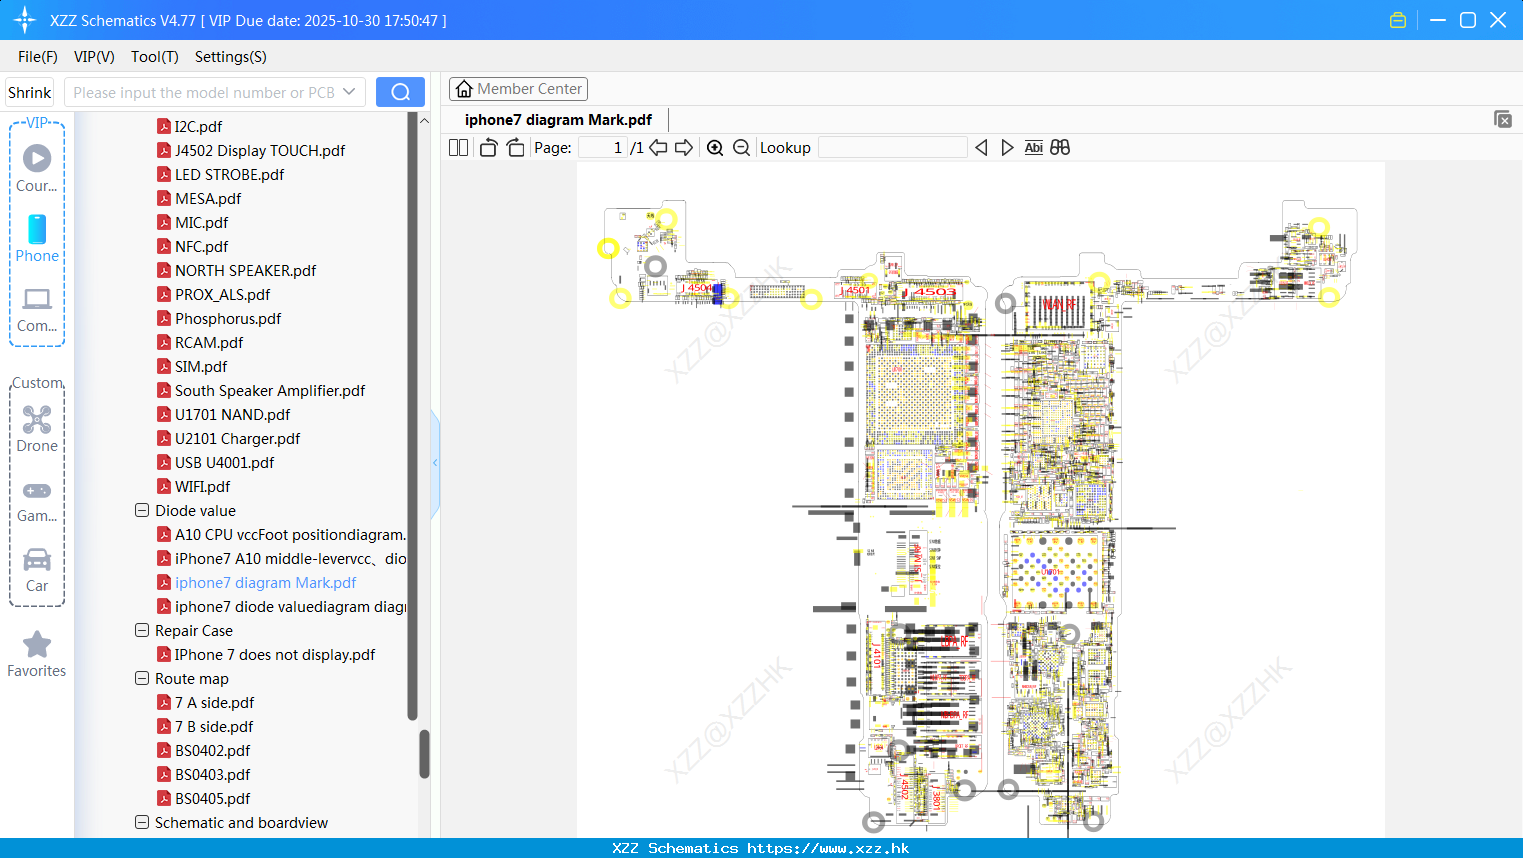The image size is (1523, 858).
Task: Open U1701 NAND.pdf file
Action: pos(232,414)
